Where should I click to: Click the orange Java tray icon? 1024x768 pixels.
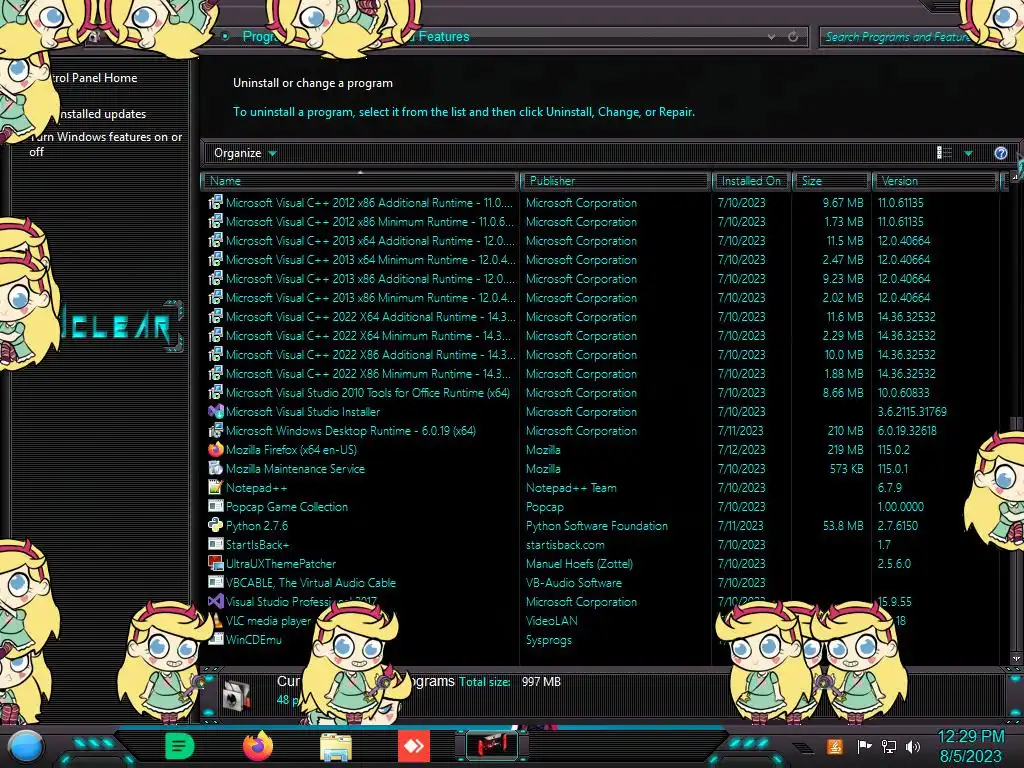click(x=835, y=746)
